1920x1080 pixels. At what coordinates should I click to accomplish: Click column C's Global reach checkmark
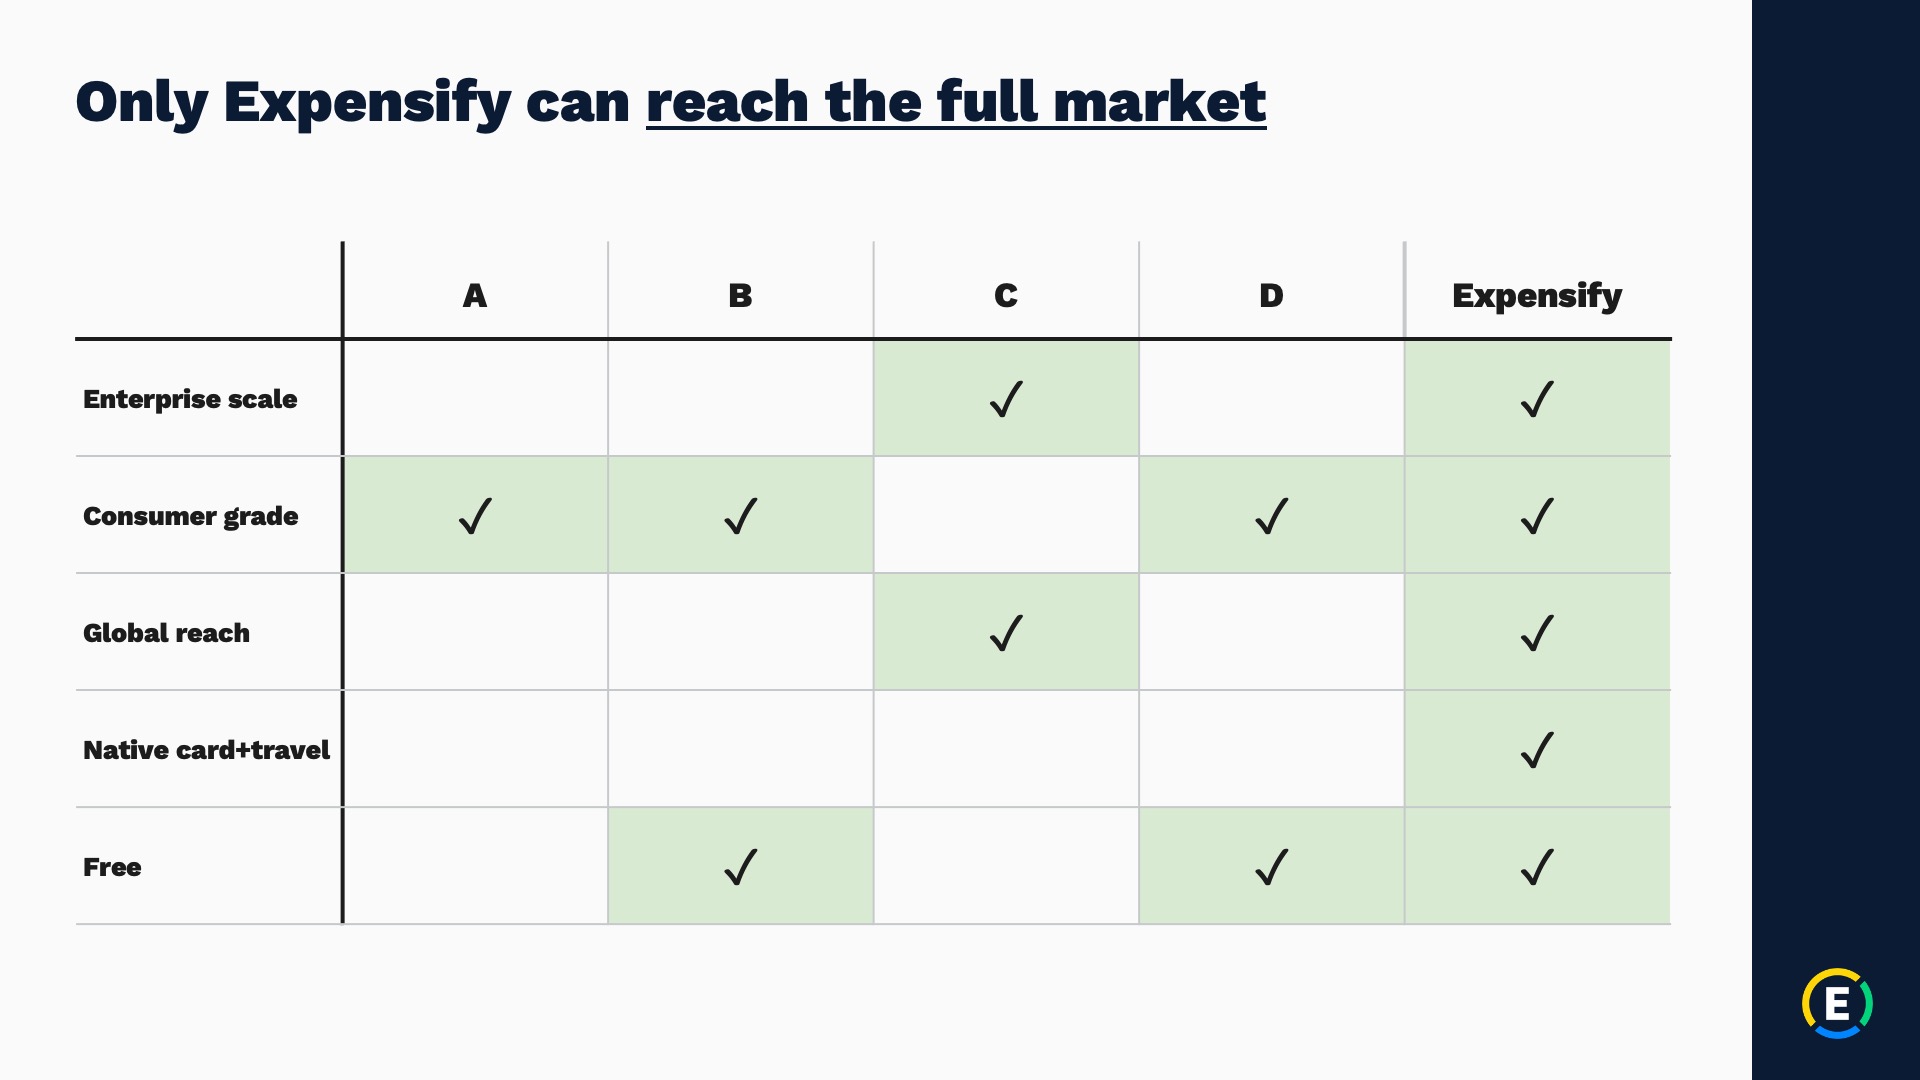[1006, 633]
